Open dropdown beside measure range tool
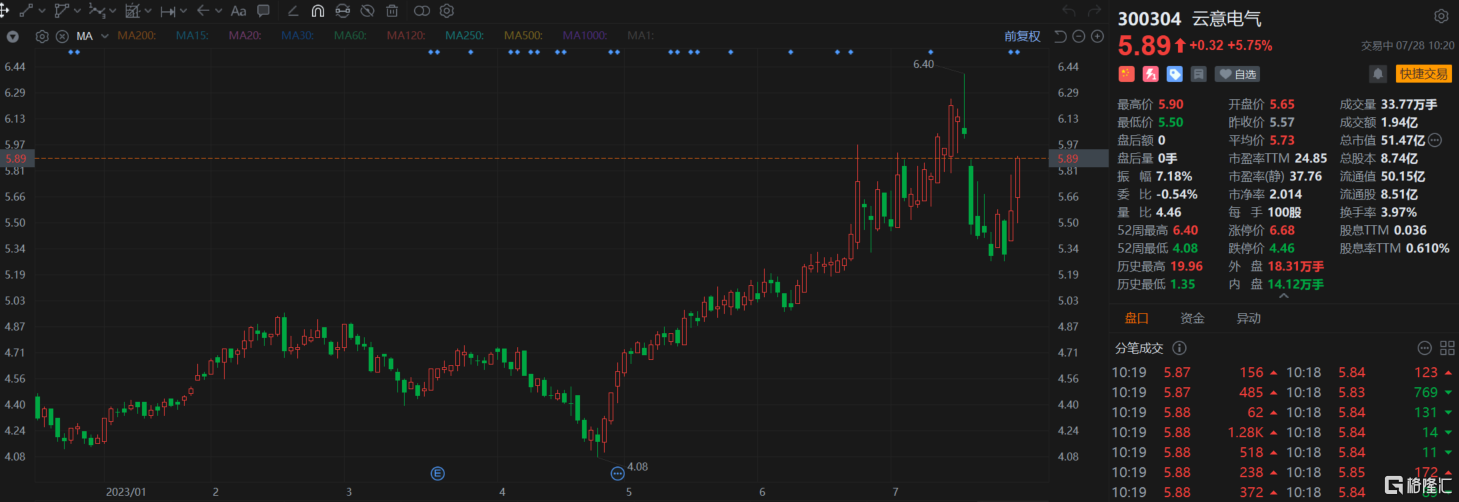The height and width of the screenshot is (502, 1459). 183,11
